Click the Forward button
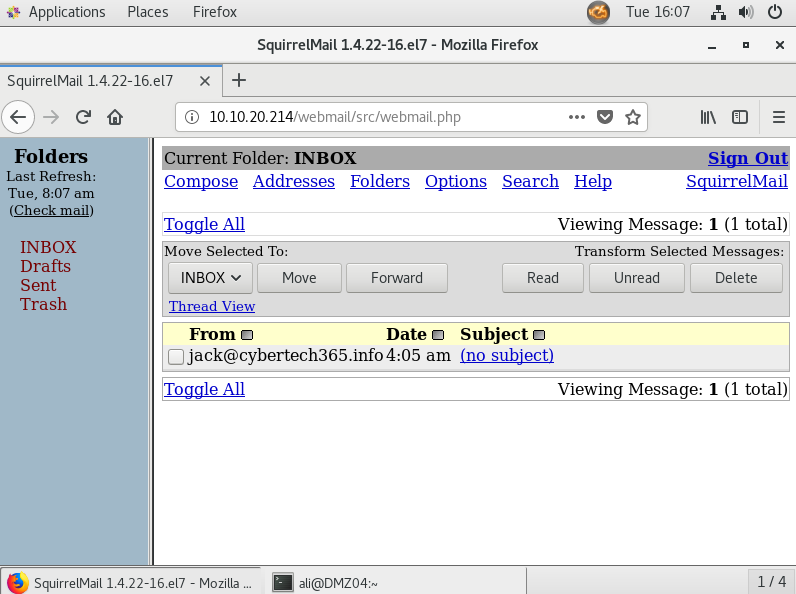 pos(396,278)
